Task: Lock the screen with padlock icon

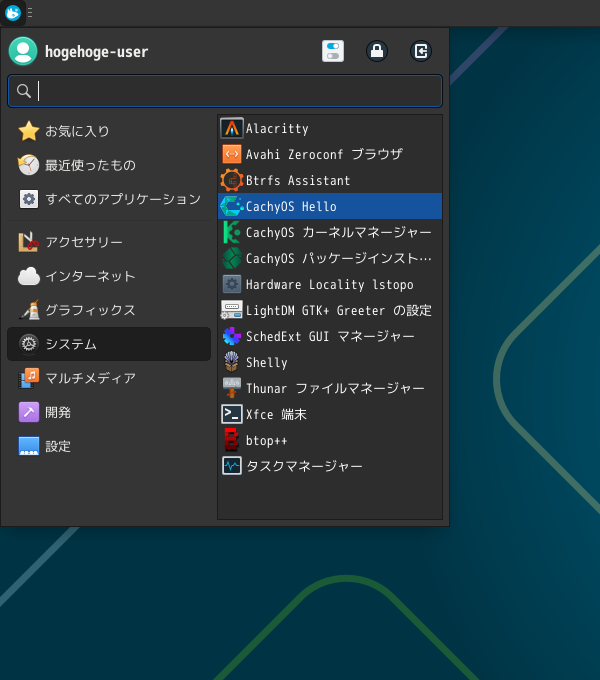Action: point(377,51)
